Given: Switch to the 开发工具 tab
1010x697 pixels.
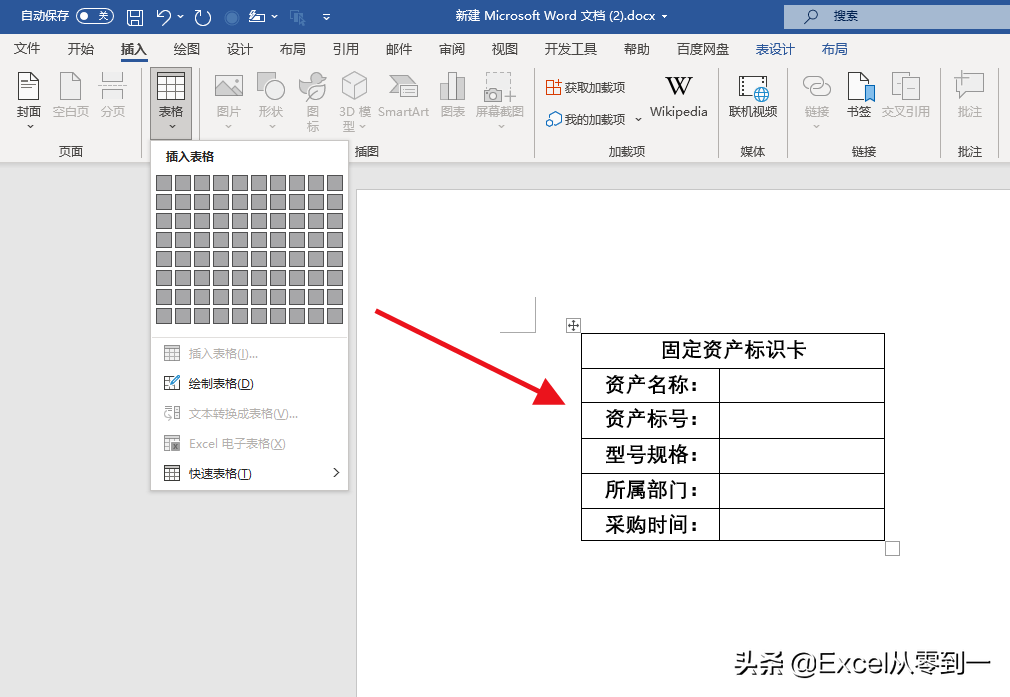Looking at the screenshot, I should click(x=570, y=49).
